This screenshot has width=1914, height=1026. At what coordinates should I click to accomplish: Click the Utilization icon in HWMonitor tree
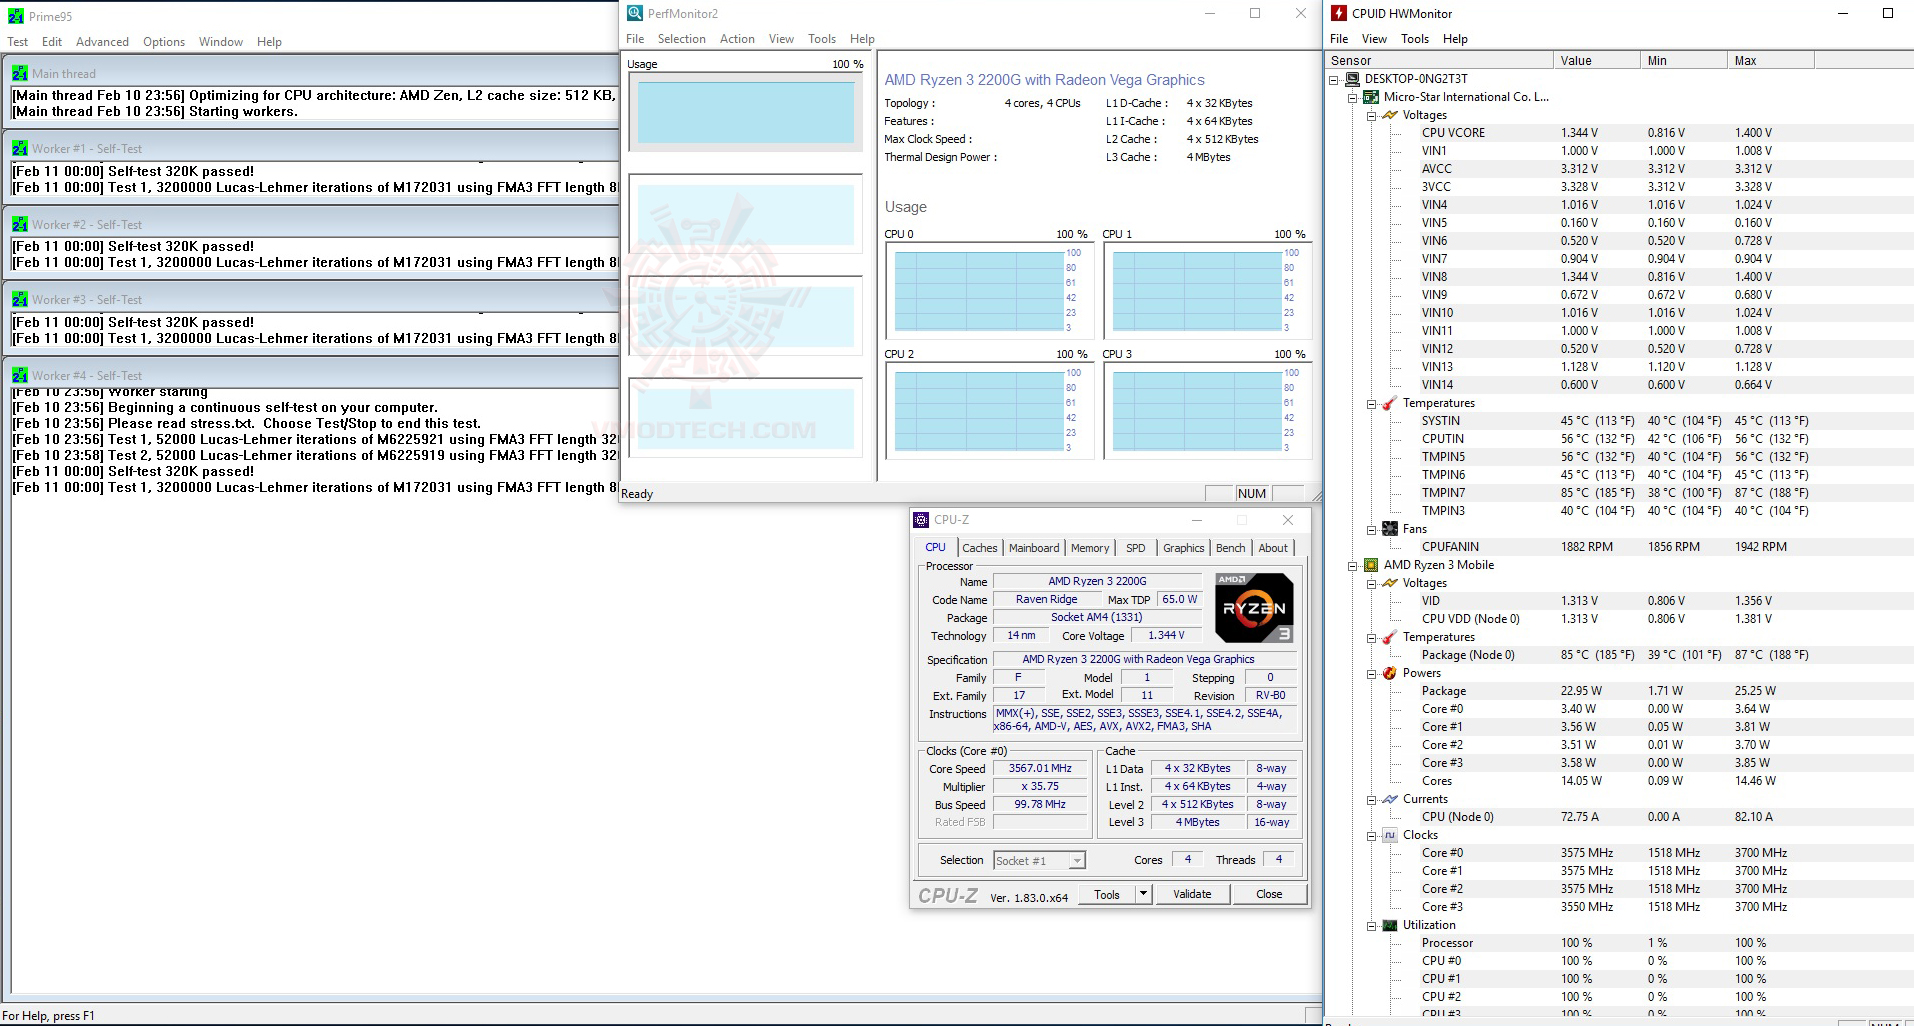[1390, 925]
